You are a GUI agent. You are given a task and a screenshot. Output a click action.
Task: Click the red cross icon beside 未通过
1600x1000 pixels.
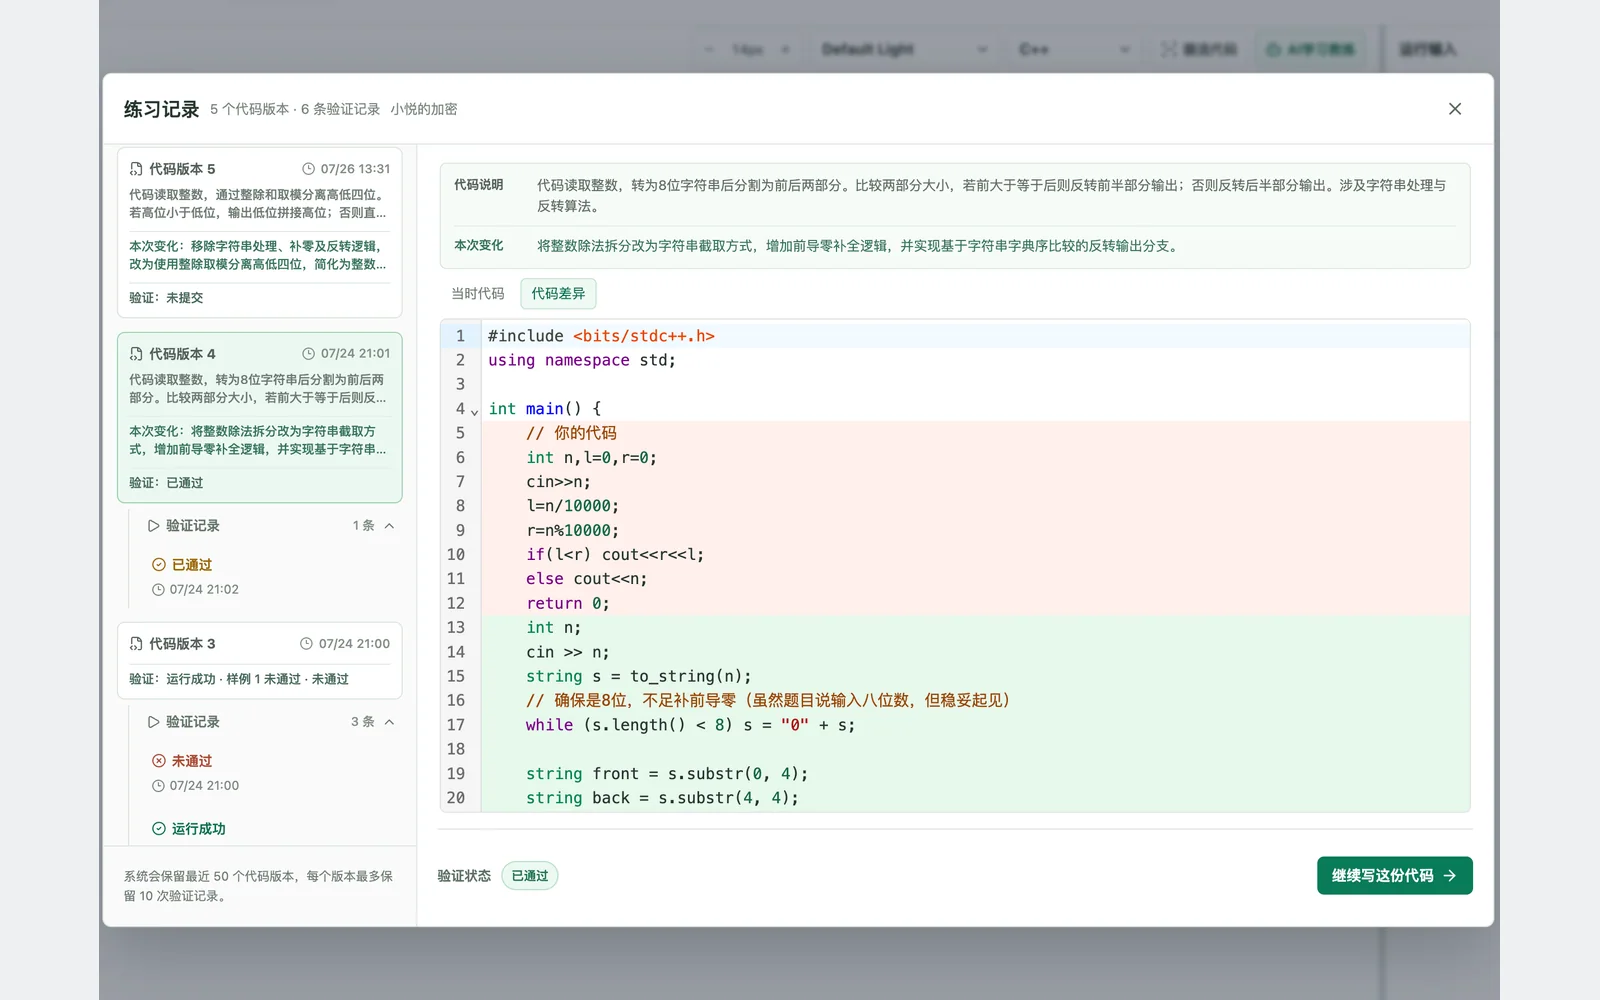[158, 761]
